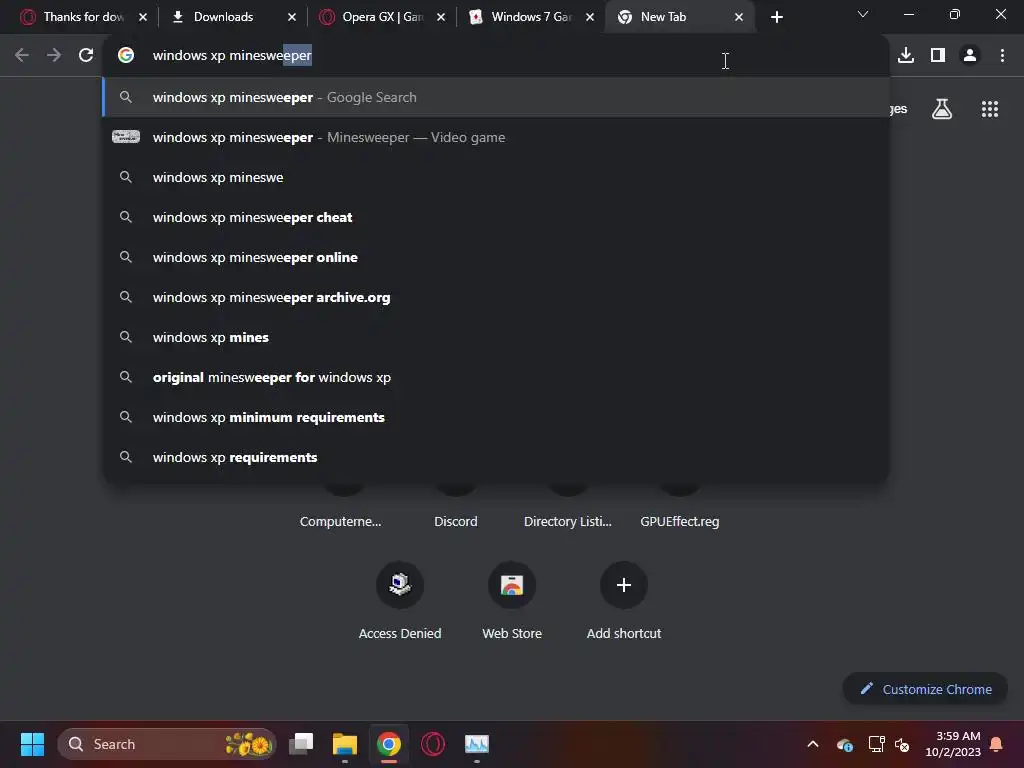Image resolution: width=1024 pixels, height=768 pixels.
Task: Select 'windows xp minesweeper online' suggestion
Action: (496, 257)
